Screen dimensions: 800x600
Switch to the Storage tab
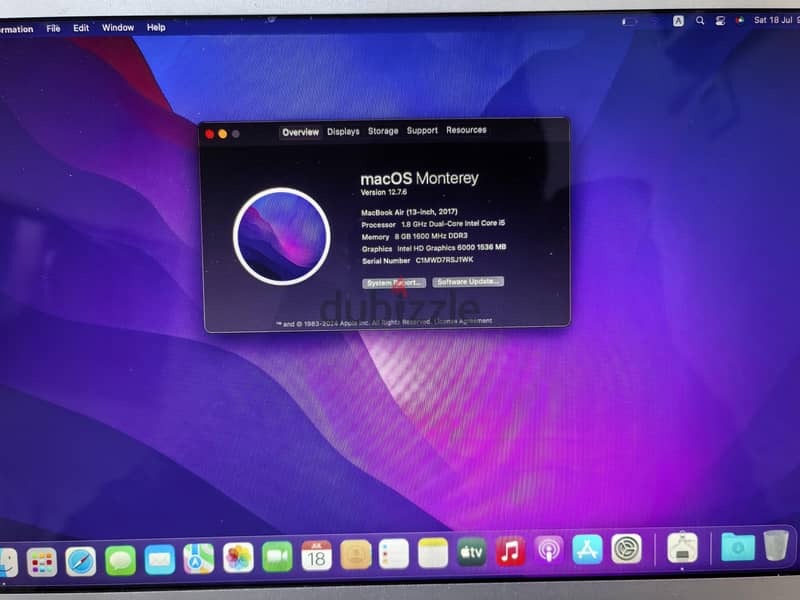[383, 131]
